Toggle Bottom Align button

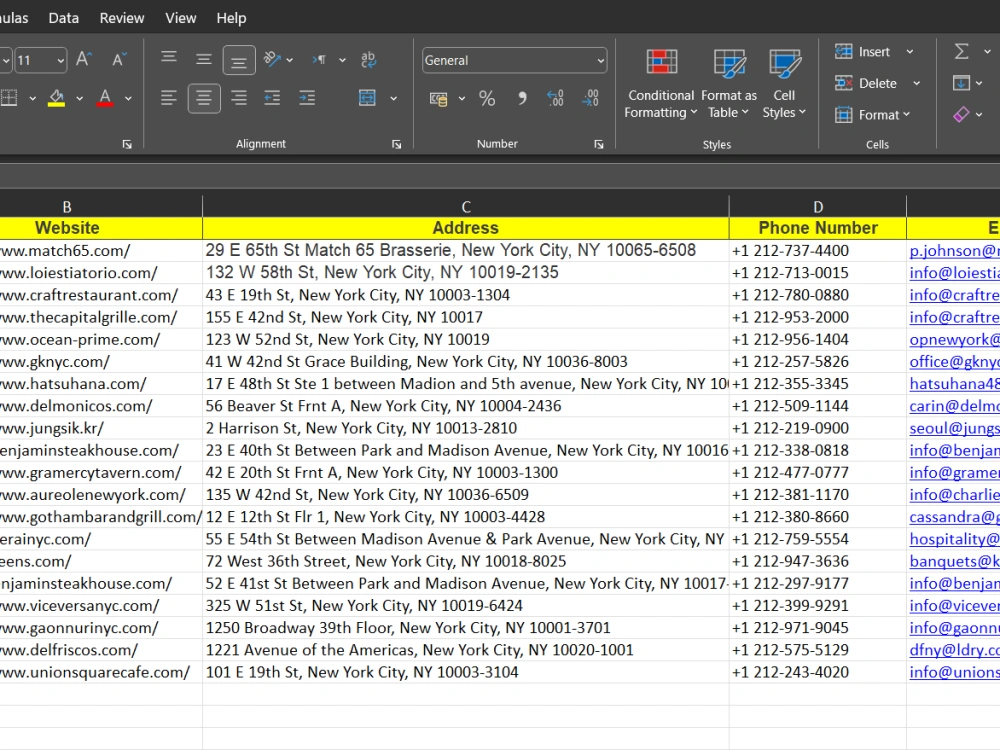click(239, 60)
